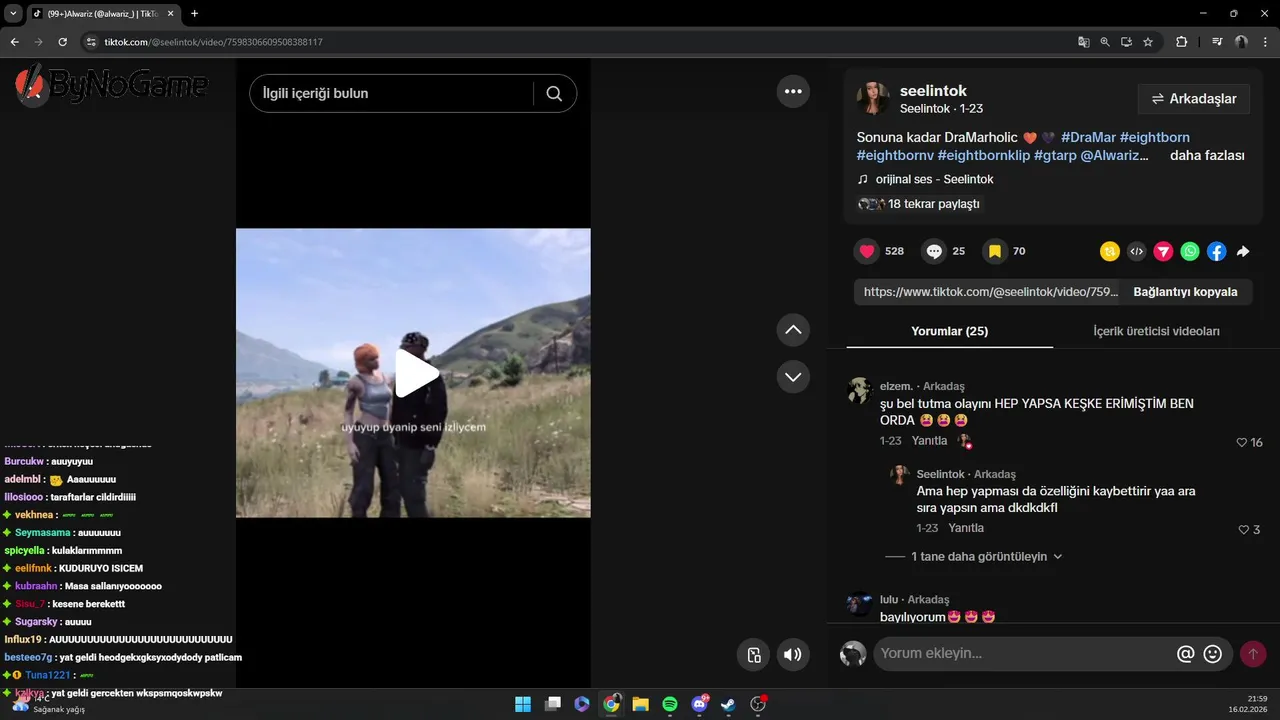The height and width of the screenshot is (720, 1280).
Task: Click seelintok's profile avatar
Action: [873, 98]
